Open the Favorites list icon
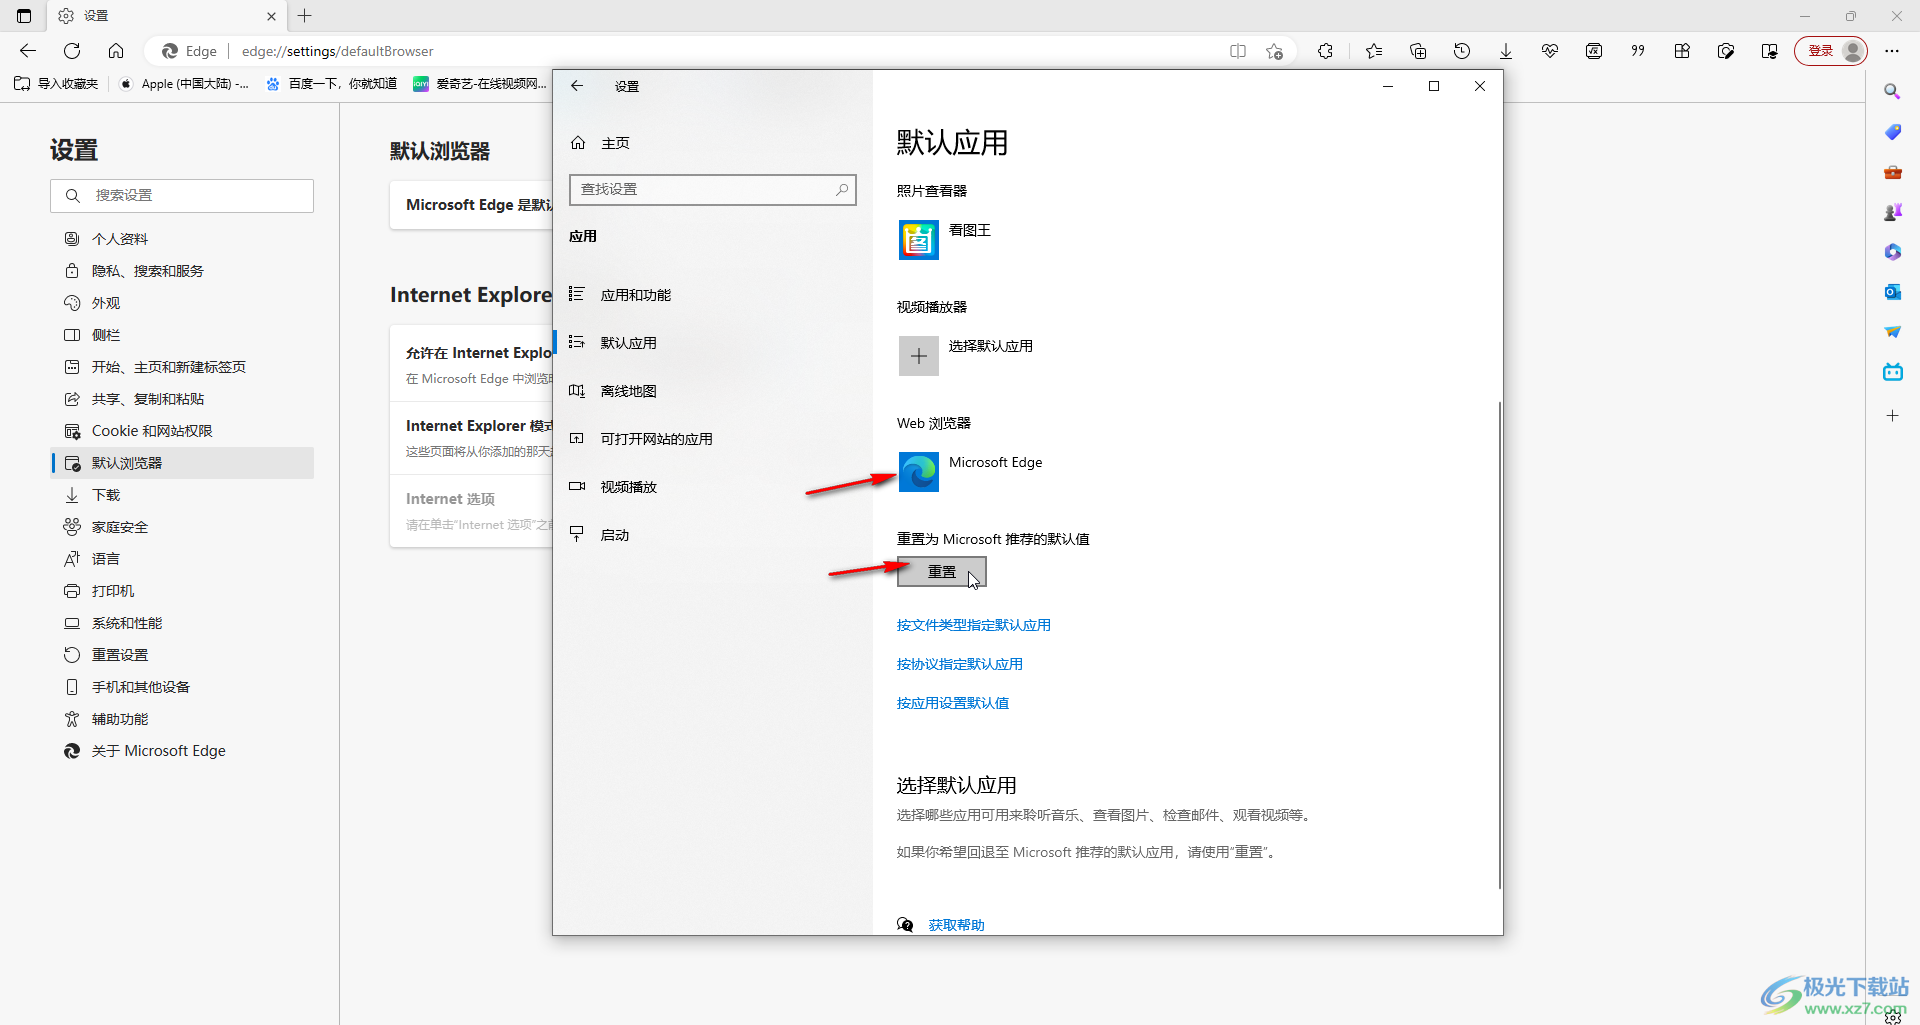1920x1025 pixels. tap(1374, 51)
